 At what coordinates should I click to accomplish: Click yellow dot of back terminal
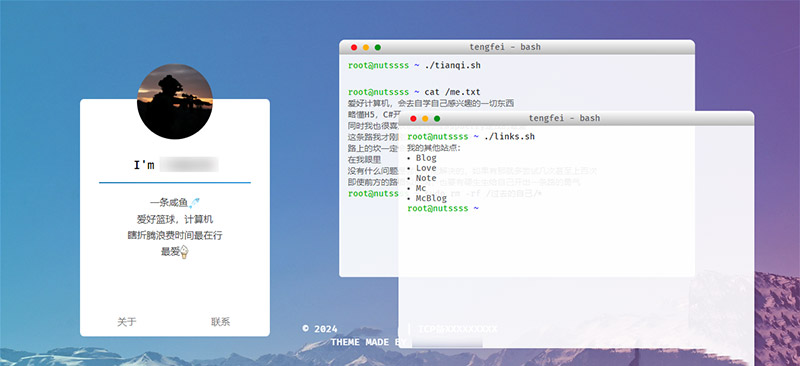click(x=366, y=47)
